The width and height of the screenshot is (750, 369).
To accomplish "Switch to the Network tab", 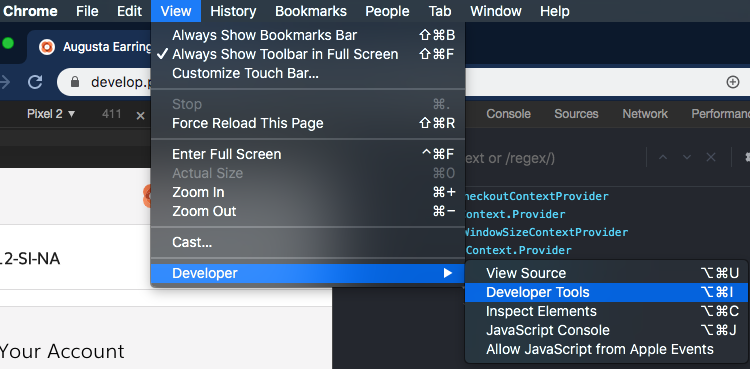I will 645,114.
